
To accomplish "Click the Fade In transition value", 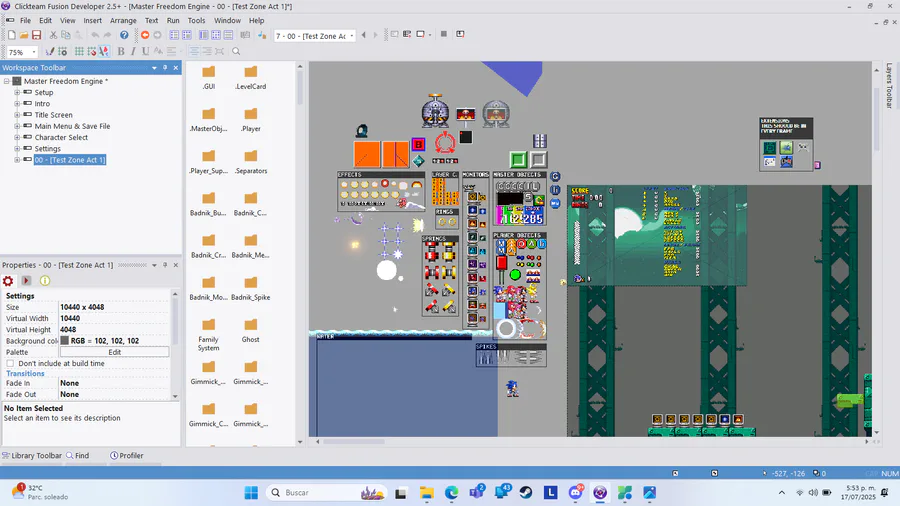I will pyautogui.click(x=115, y=383).
